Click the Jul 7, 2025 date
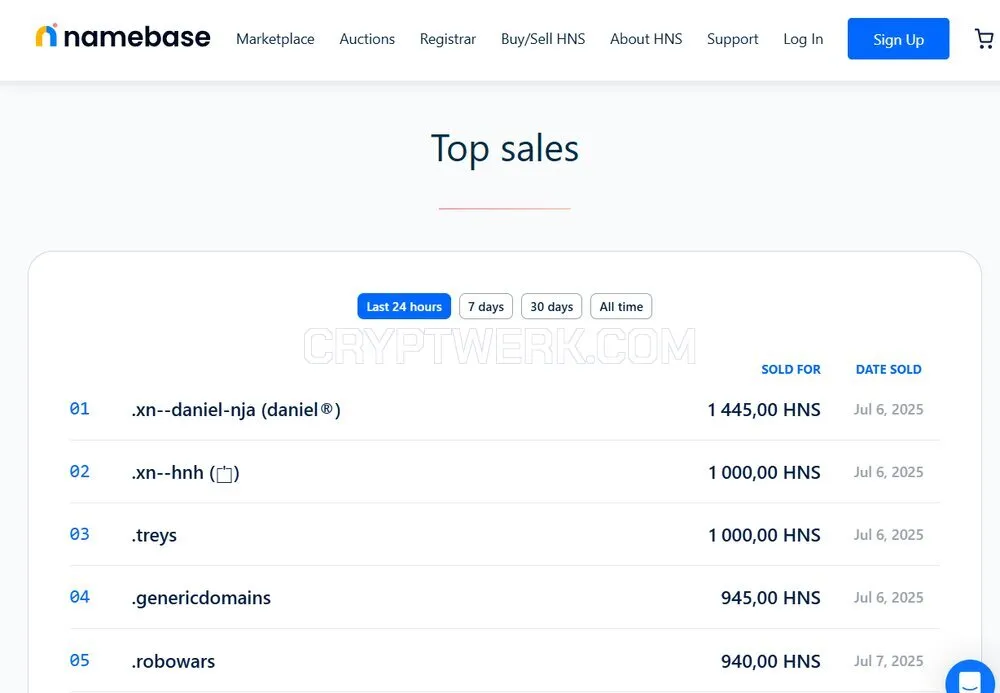Viewport: 1000px width, 693px height. click(x=888, y=661)
